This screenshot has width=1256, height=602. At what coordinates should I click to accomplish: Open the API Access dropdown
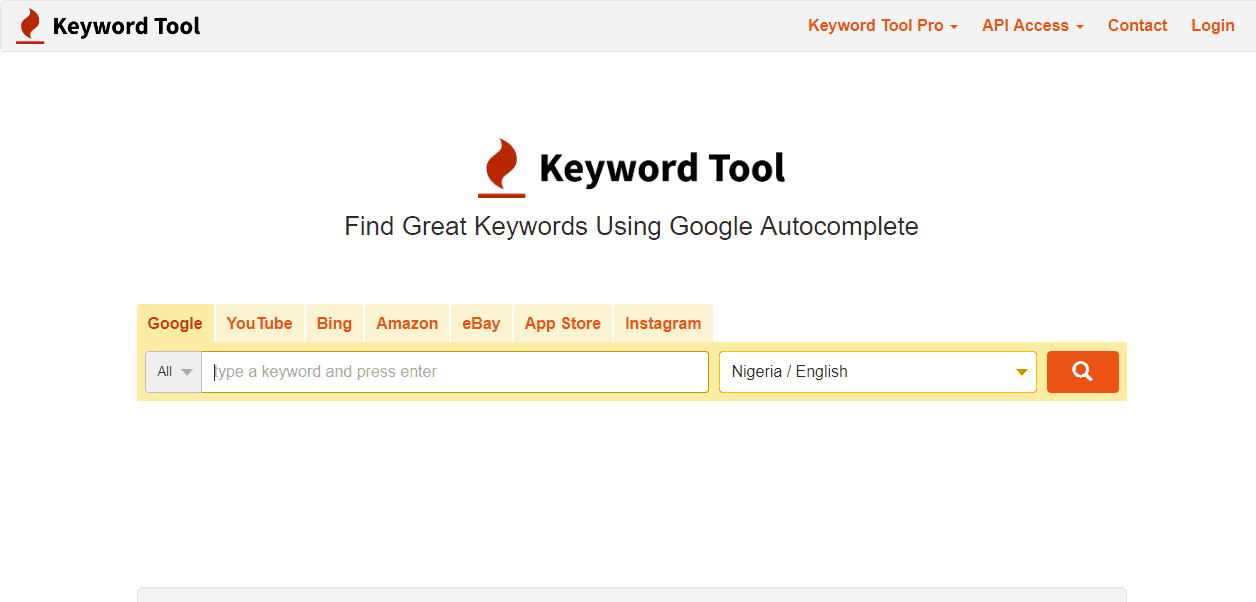(1033, 26)
